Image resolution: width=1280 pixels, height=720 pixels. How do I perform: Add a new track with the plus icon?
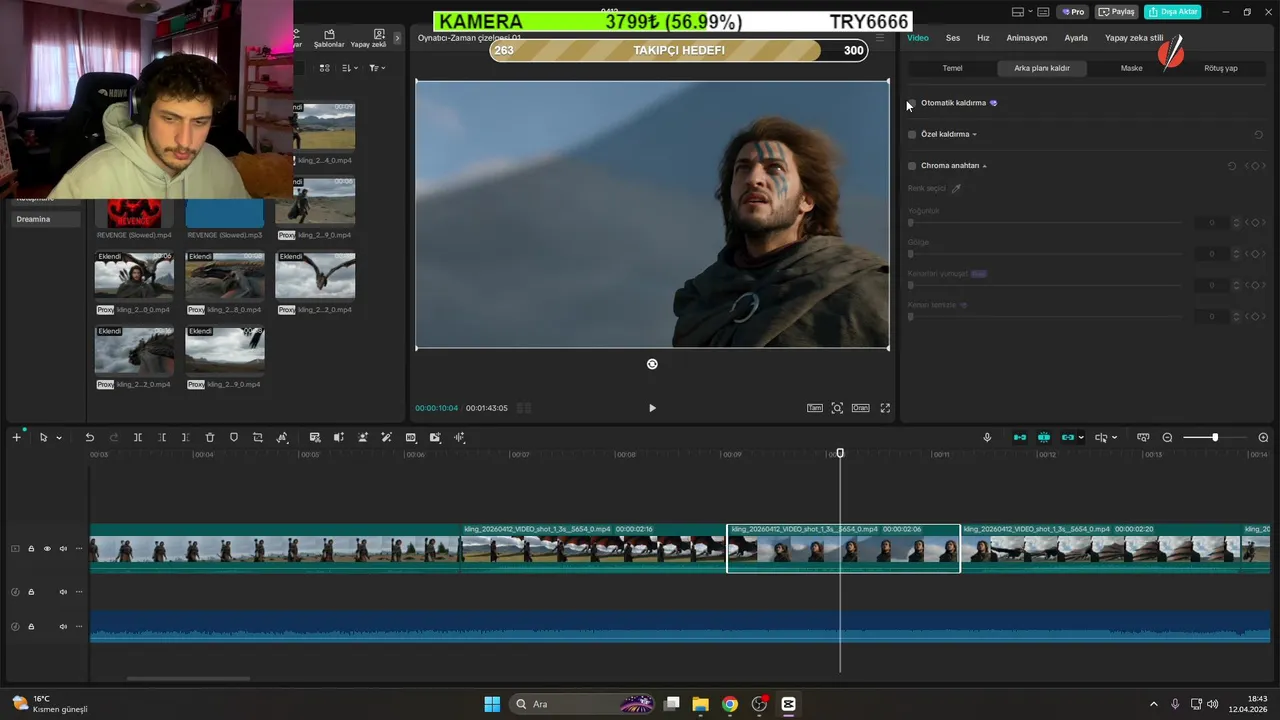pyautogui.click(x=16, y=438)
